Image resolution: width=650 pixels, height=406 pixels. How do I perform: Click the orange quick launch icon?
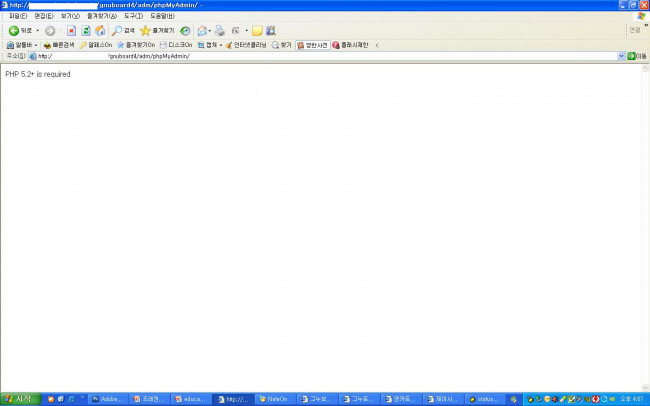tap(51, 399)
